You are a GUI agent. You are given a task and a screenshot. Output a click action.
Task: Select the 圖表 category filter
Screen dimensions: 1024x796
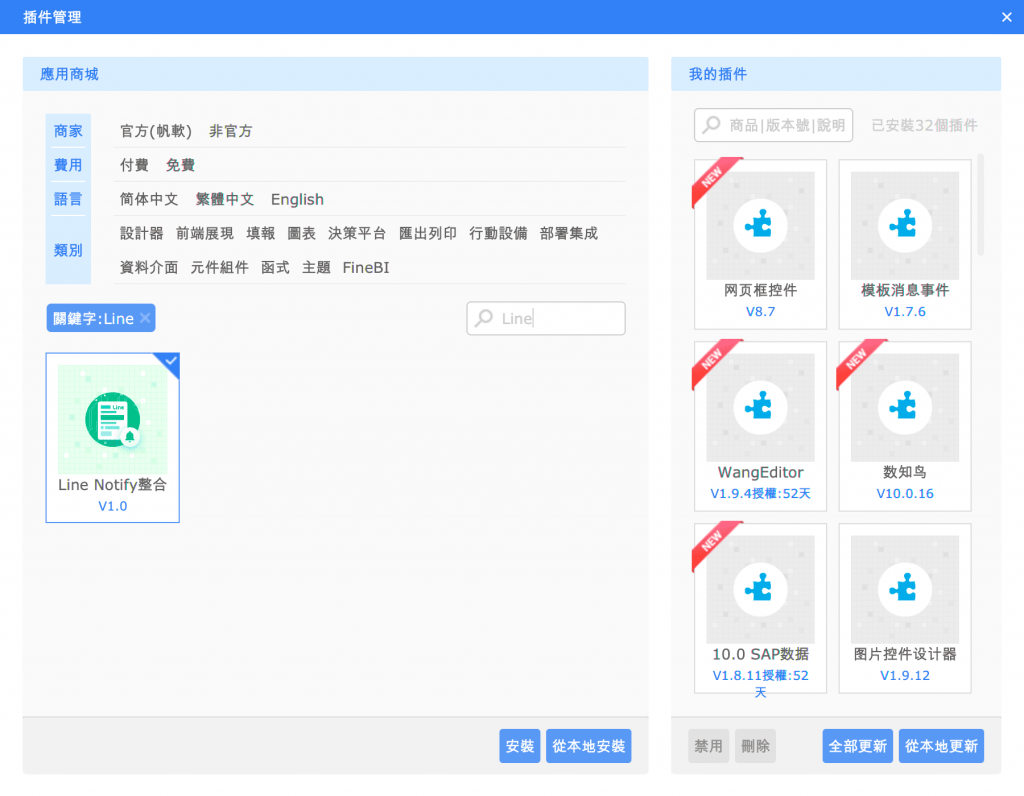302,233
